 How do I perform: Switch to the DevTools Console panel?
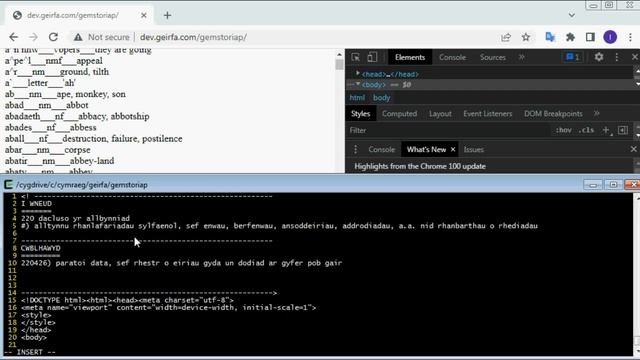[x=452, y=58]
